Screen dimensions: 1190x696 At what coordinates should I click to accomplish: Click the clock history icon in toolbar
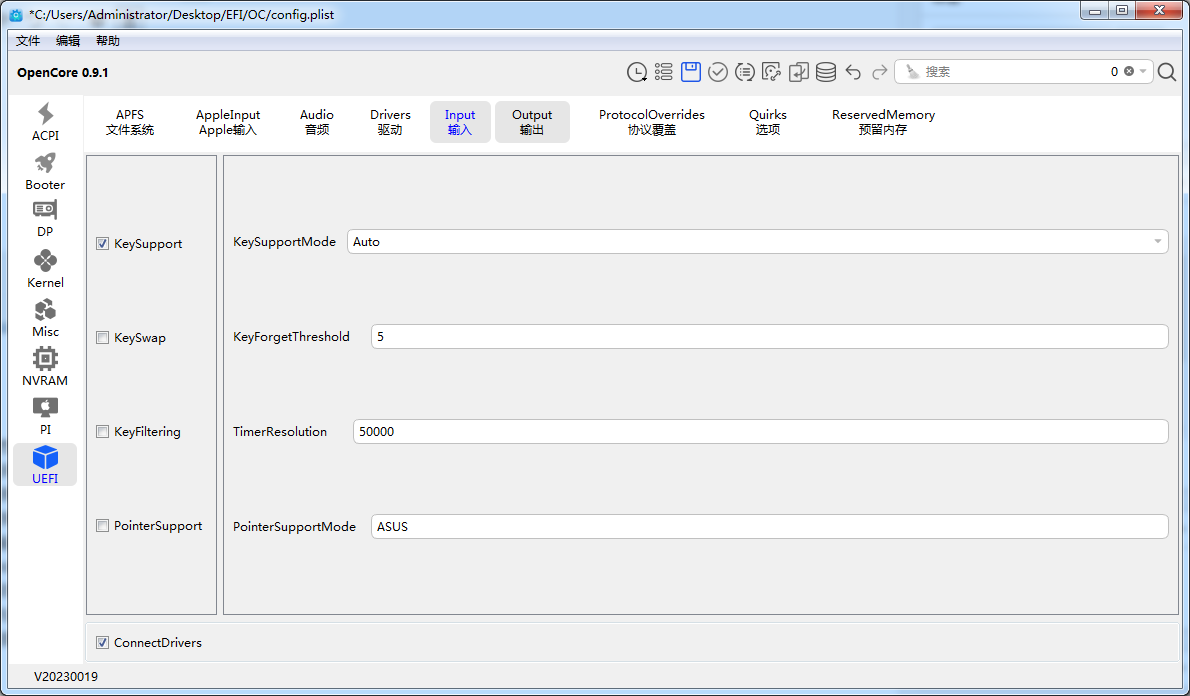coord(637,72)
